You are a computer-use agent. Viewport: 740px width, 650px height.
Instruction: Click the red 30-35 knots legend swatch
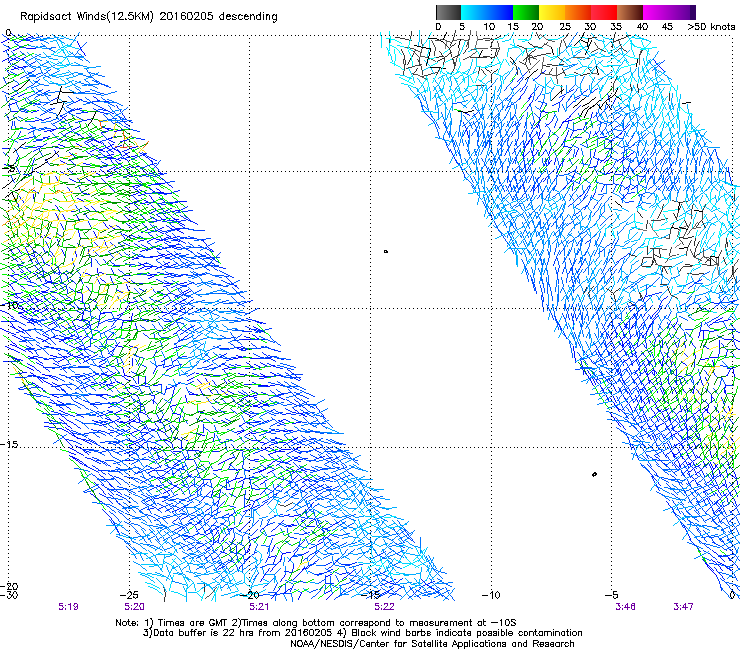coord(604,12)
